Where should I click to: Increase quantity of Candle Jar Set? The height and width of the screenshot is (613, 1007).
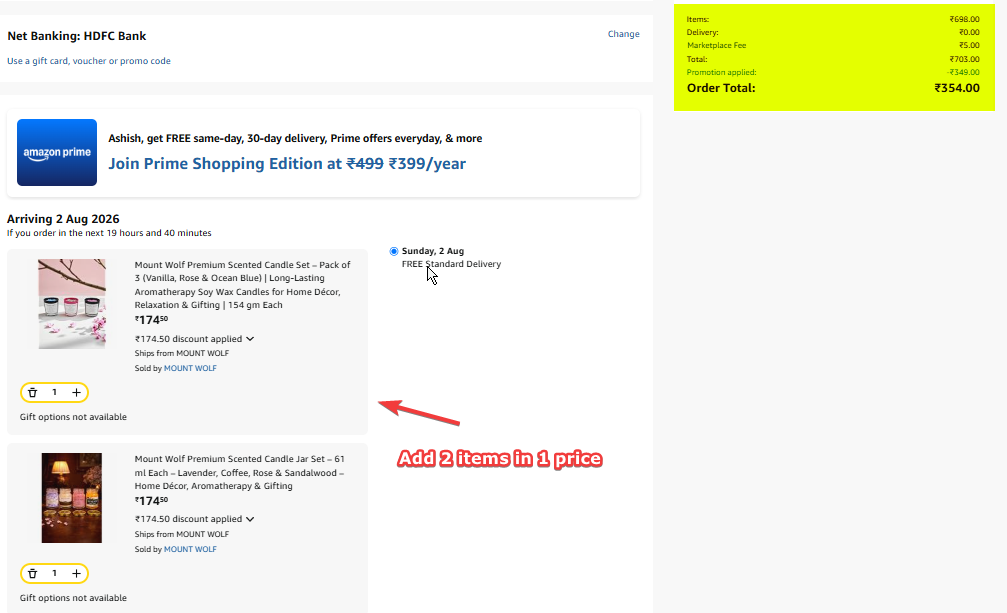[76, 574]
